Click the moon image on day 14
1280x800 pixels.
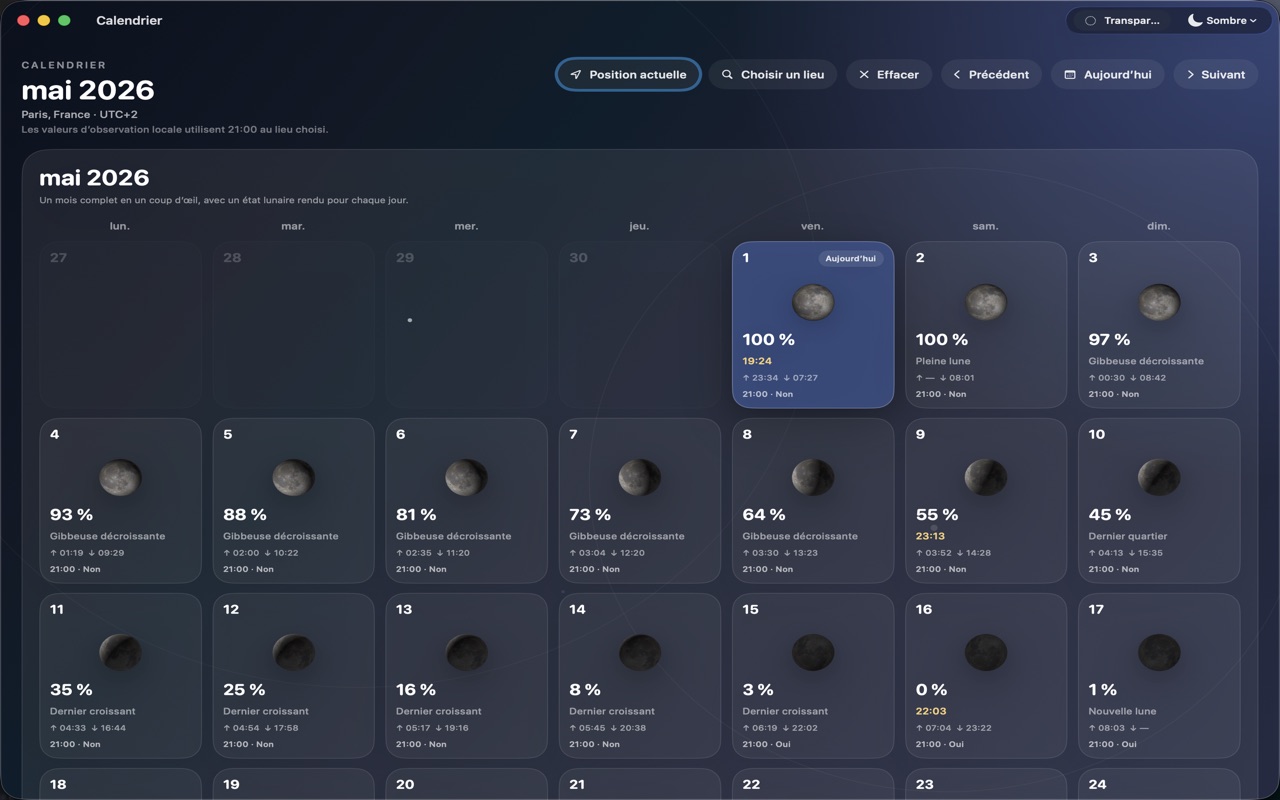pyautogui.click(x=639, y=652)
